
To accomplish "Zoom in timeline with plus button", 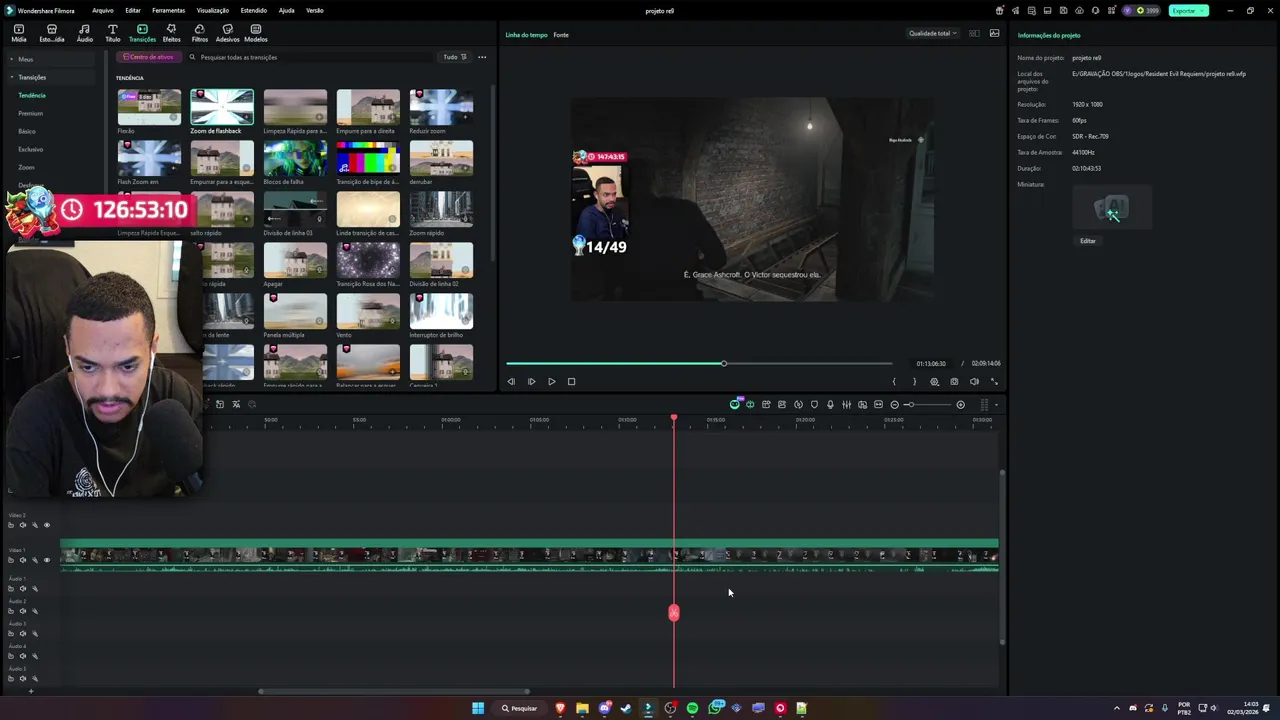I will [960, 404].
